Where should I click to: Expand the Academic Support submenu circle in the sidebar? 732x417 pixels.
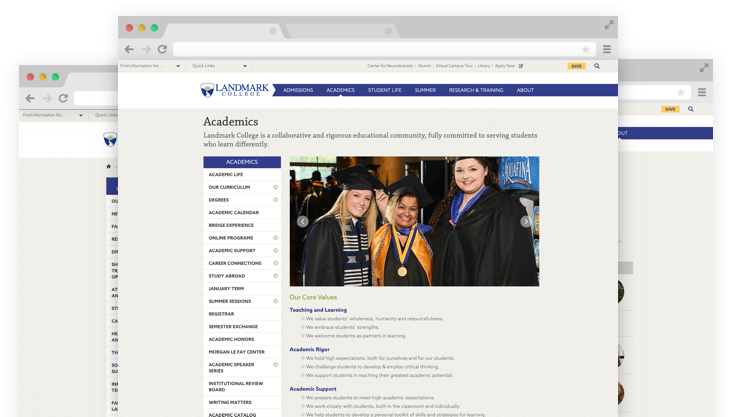(275, 250)
